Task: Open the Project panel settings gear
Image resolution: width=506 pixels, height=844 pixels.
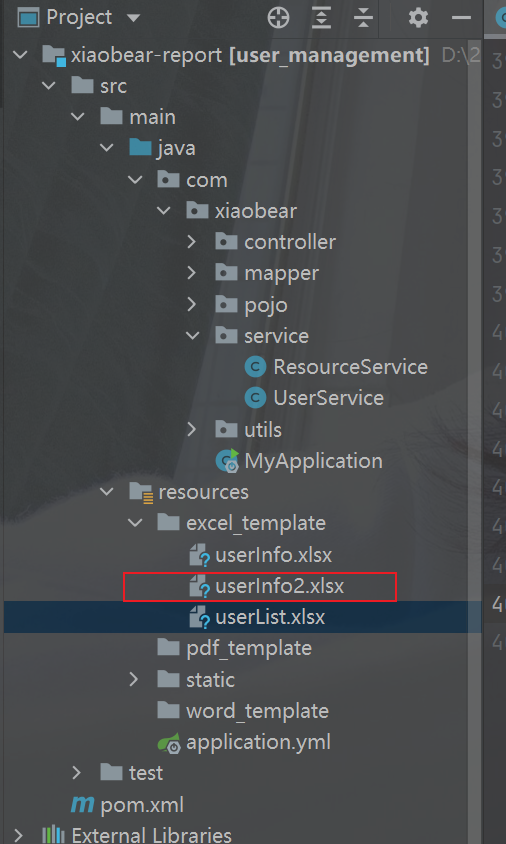Action: tap(418, 18)
